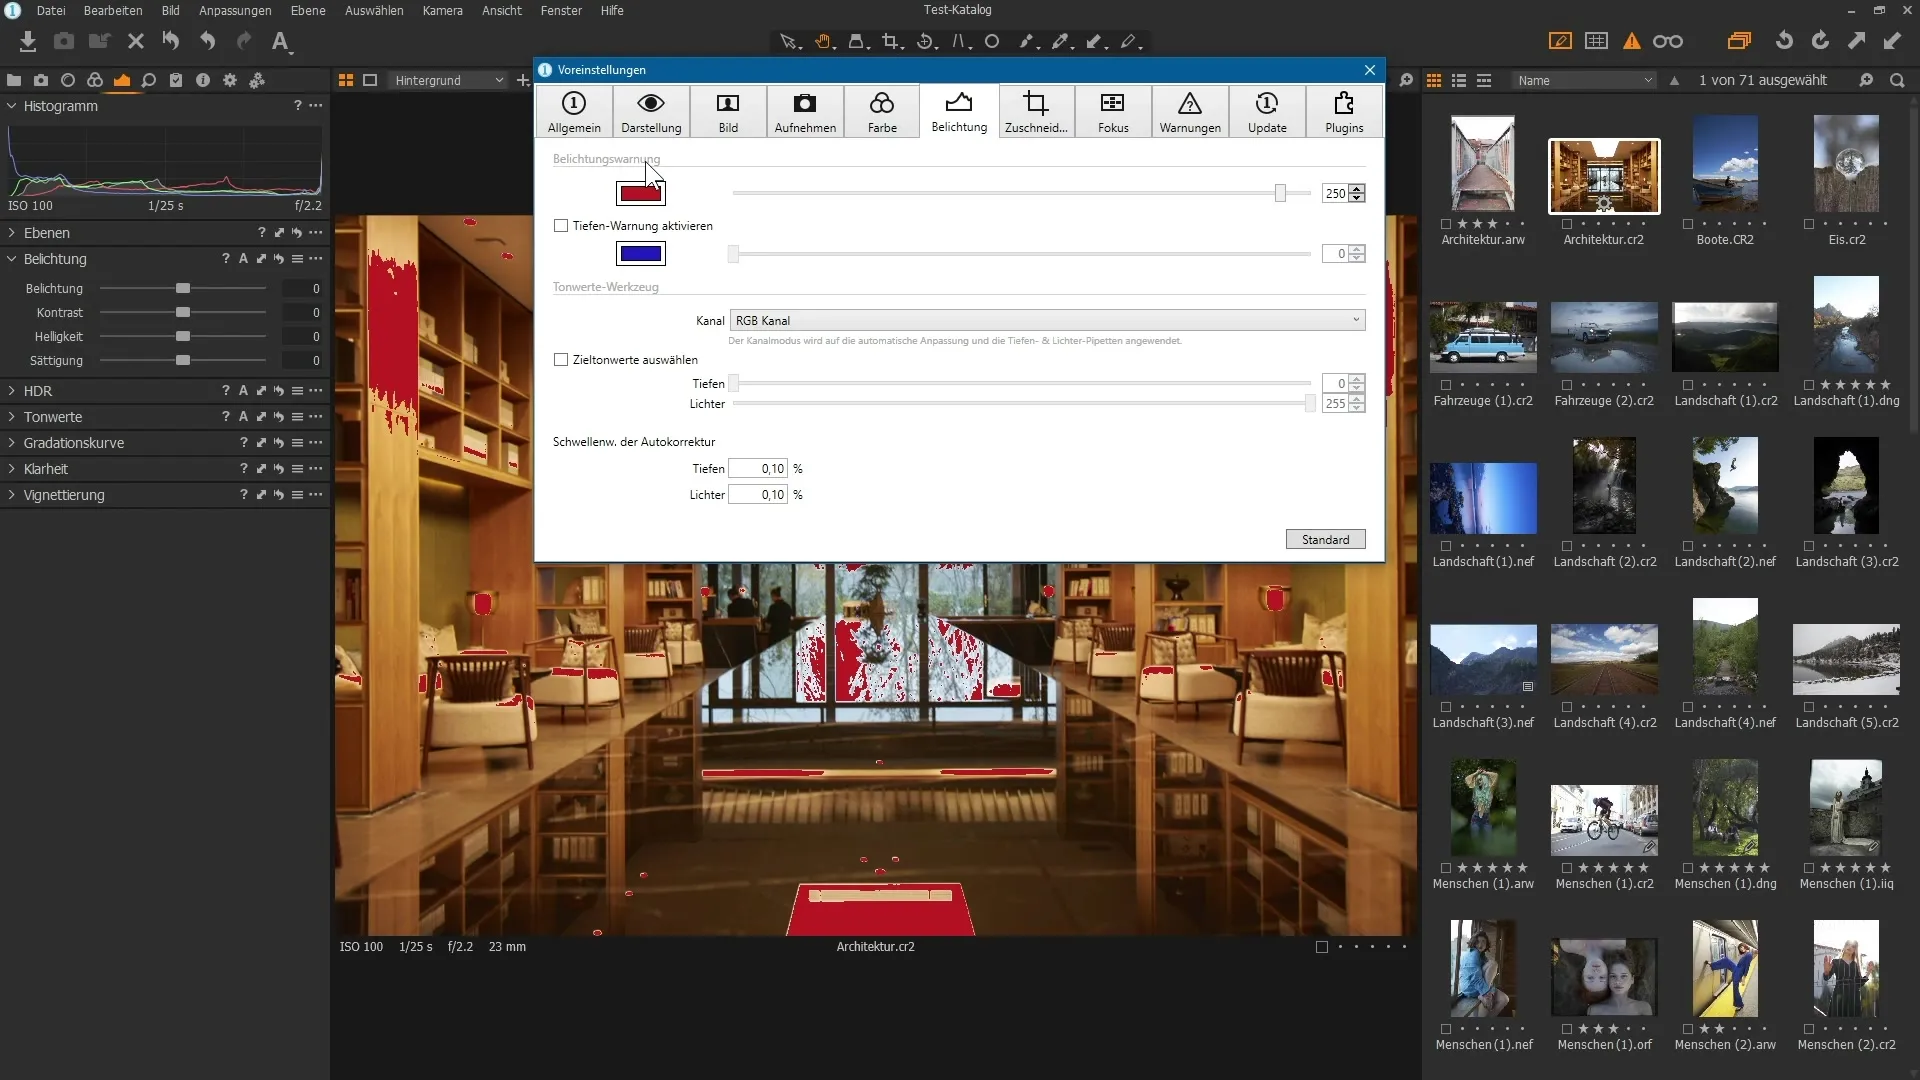Select the crop tool in toolbar

pos(890,42)
